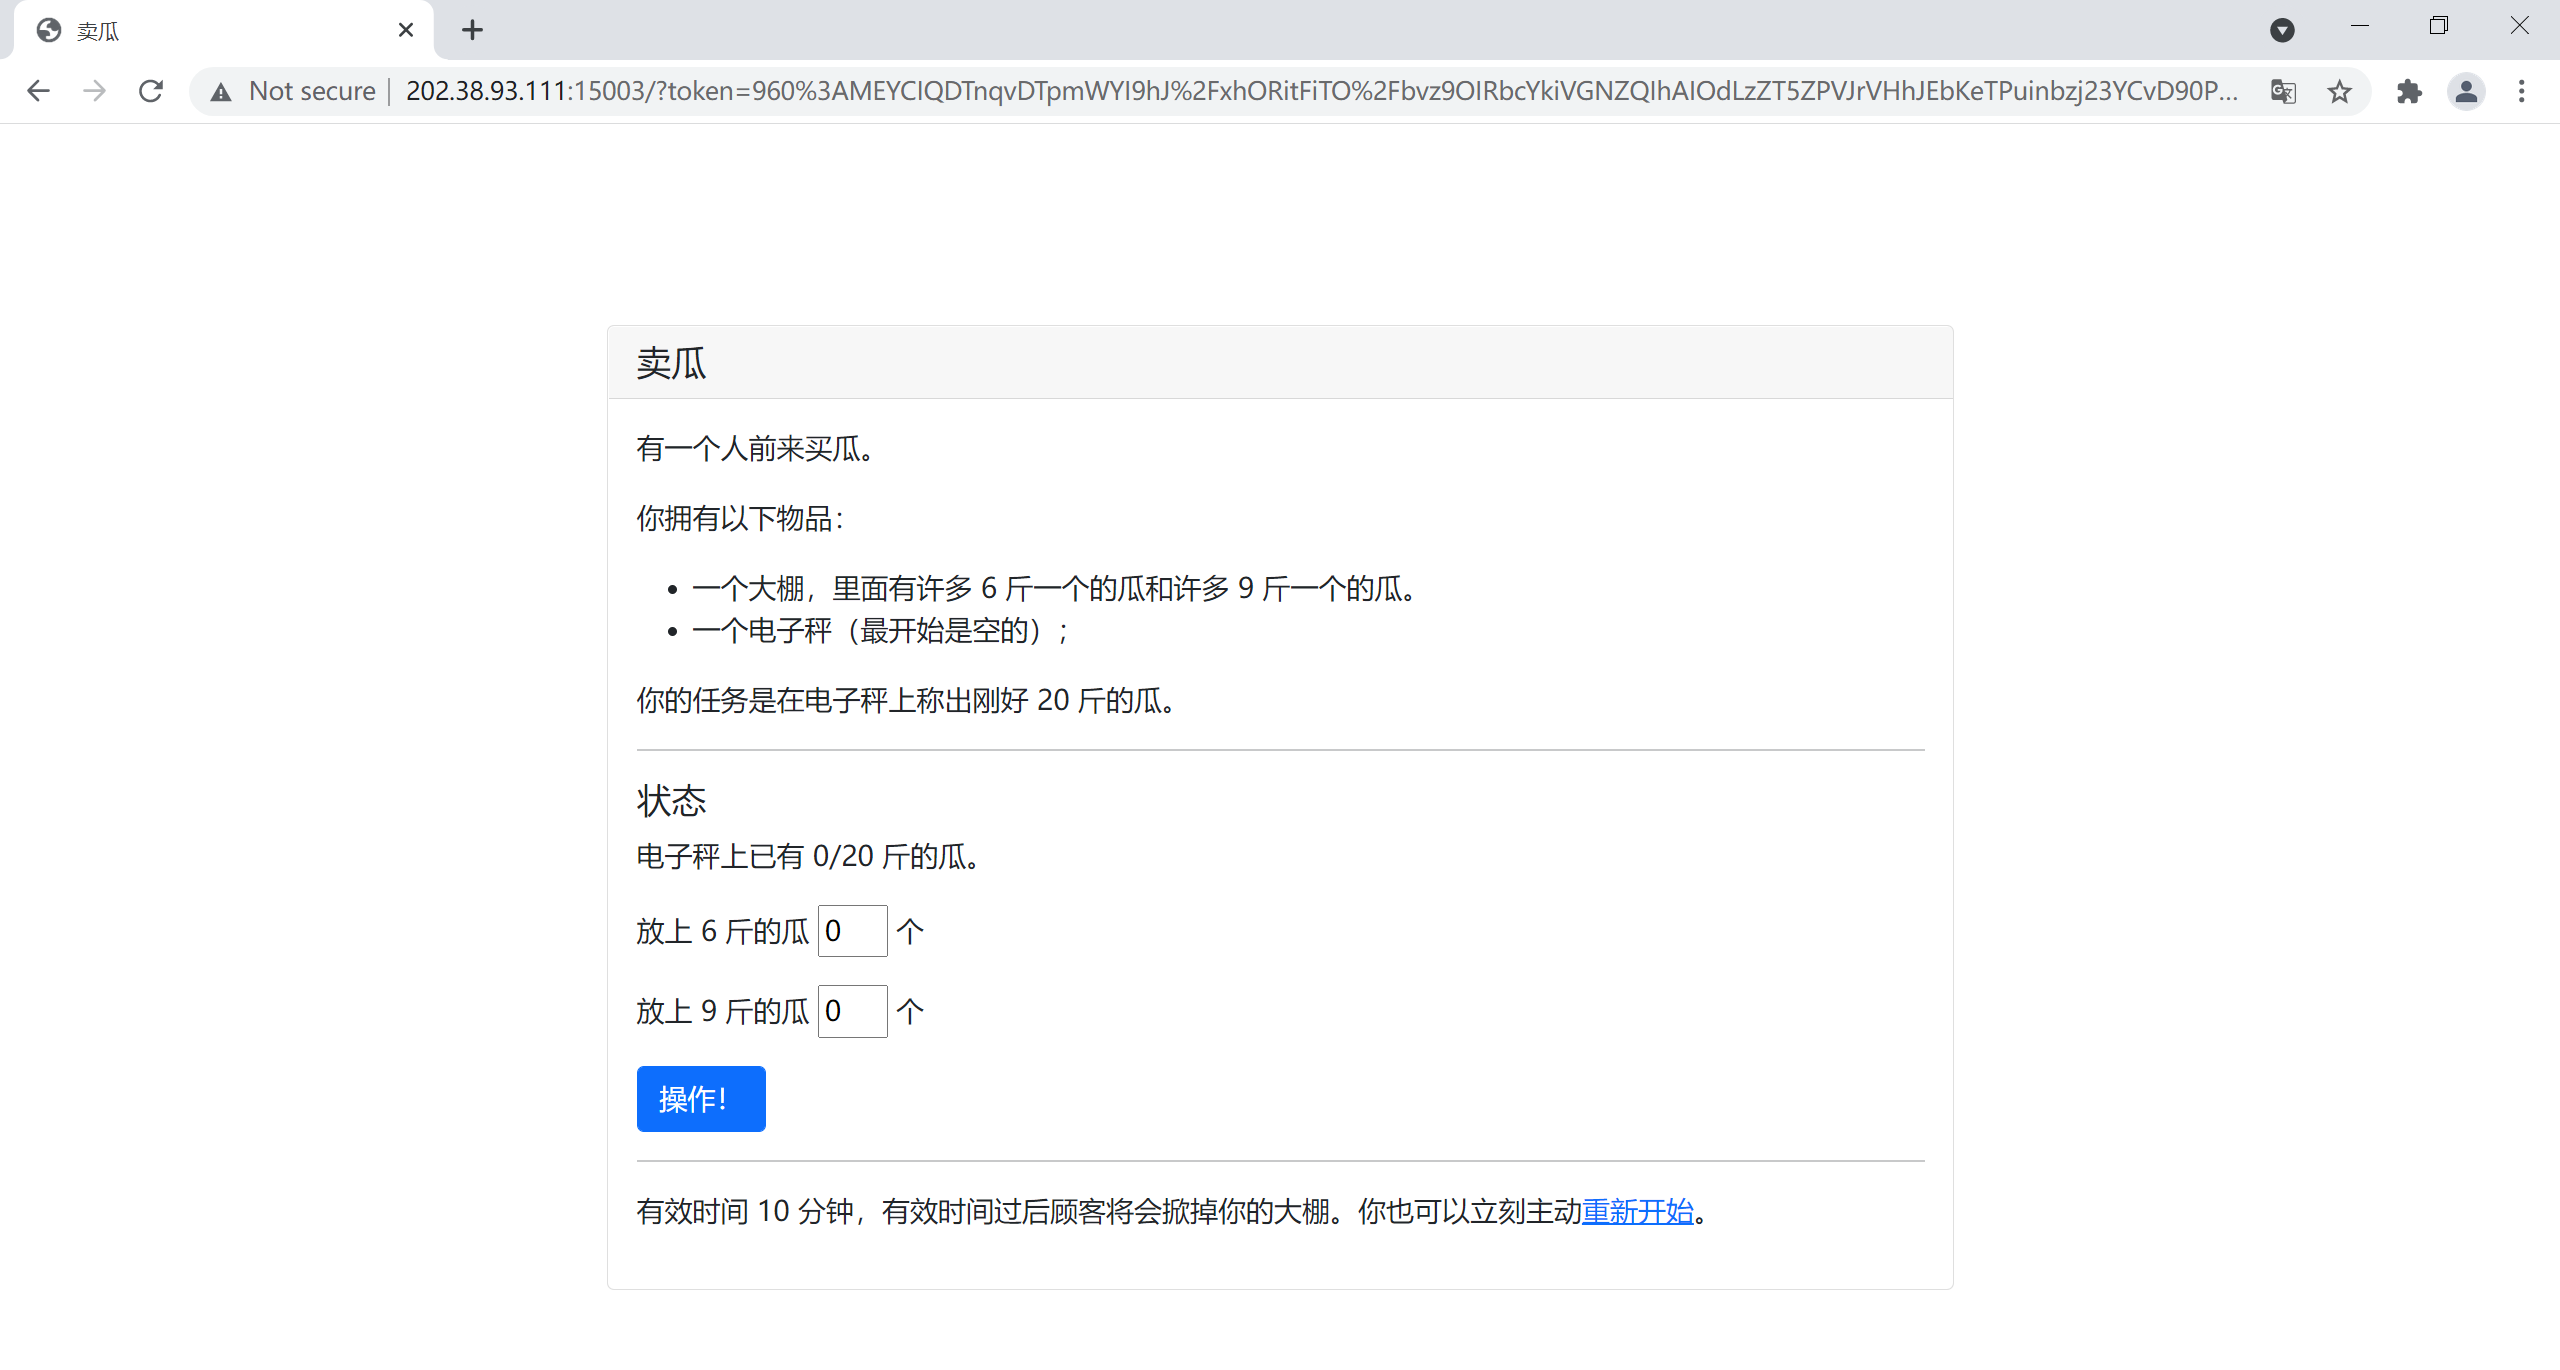Click text 你拥有以下物品

coord(740,518)
